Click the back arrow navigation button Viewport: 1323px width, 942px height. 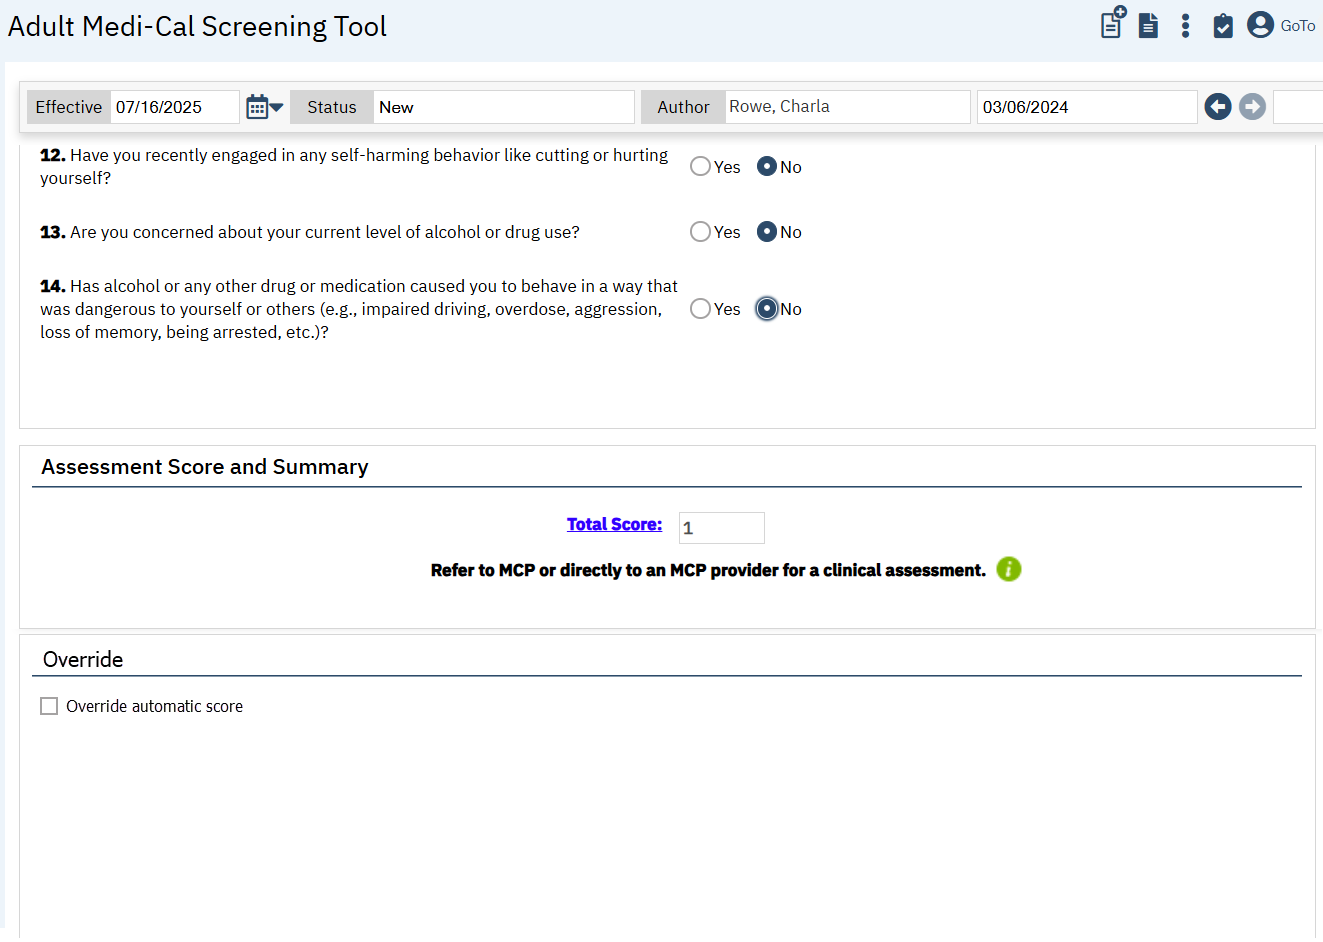(x=1217, y=107)
